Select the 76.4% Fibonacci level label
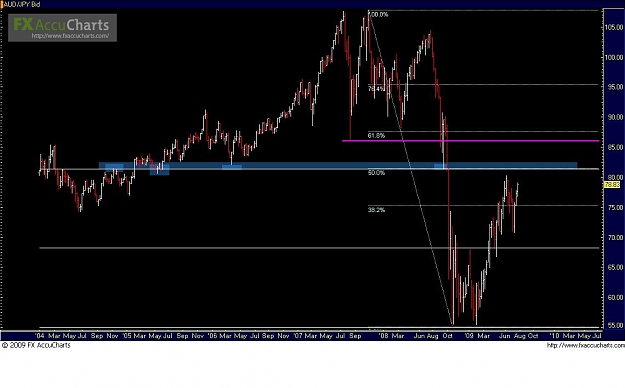 tap(376, 89)
